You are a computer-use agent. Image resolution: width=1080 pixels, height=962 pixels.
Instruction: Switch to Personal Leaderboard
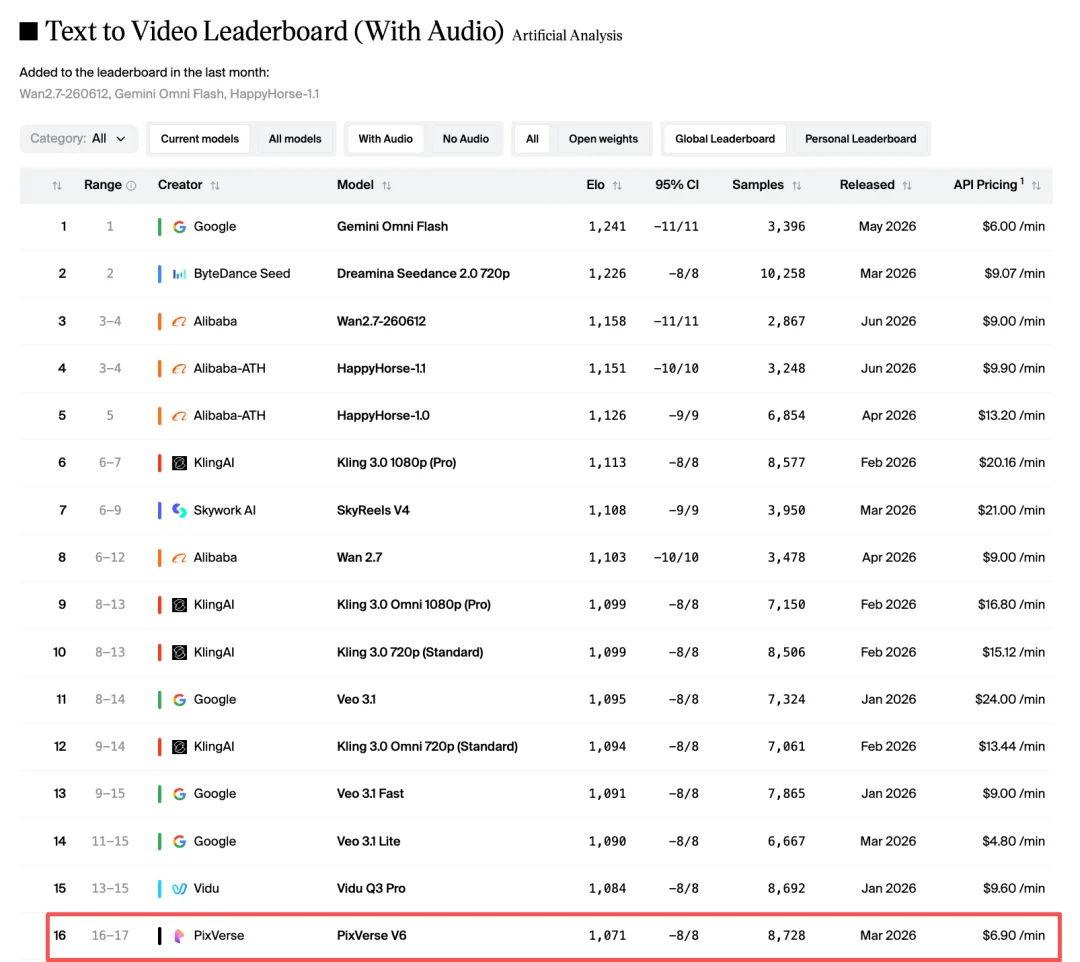(860, 139)
